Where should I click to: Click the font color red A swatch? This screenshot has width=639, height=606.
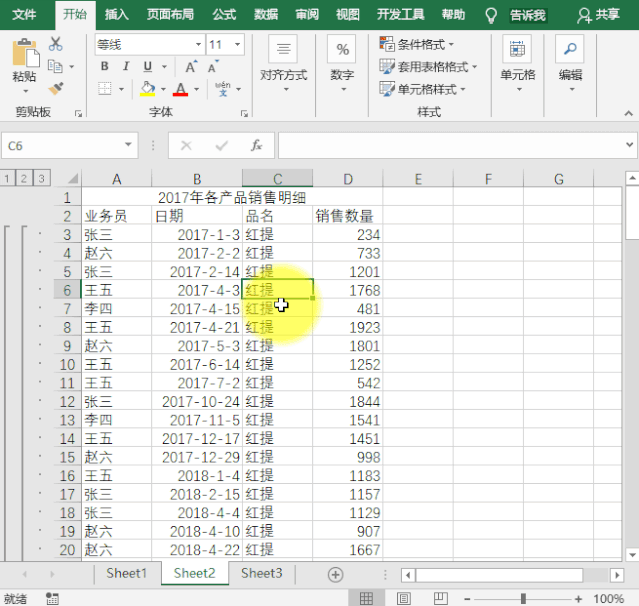point(181,89)
